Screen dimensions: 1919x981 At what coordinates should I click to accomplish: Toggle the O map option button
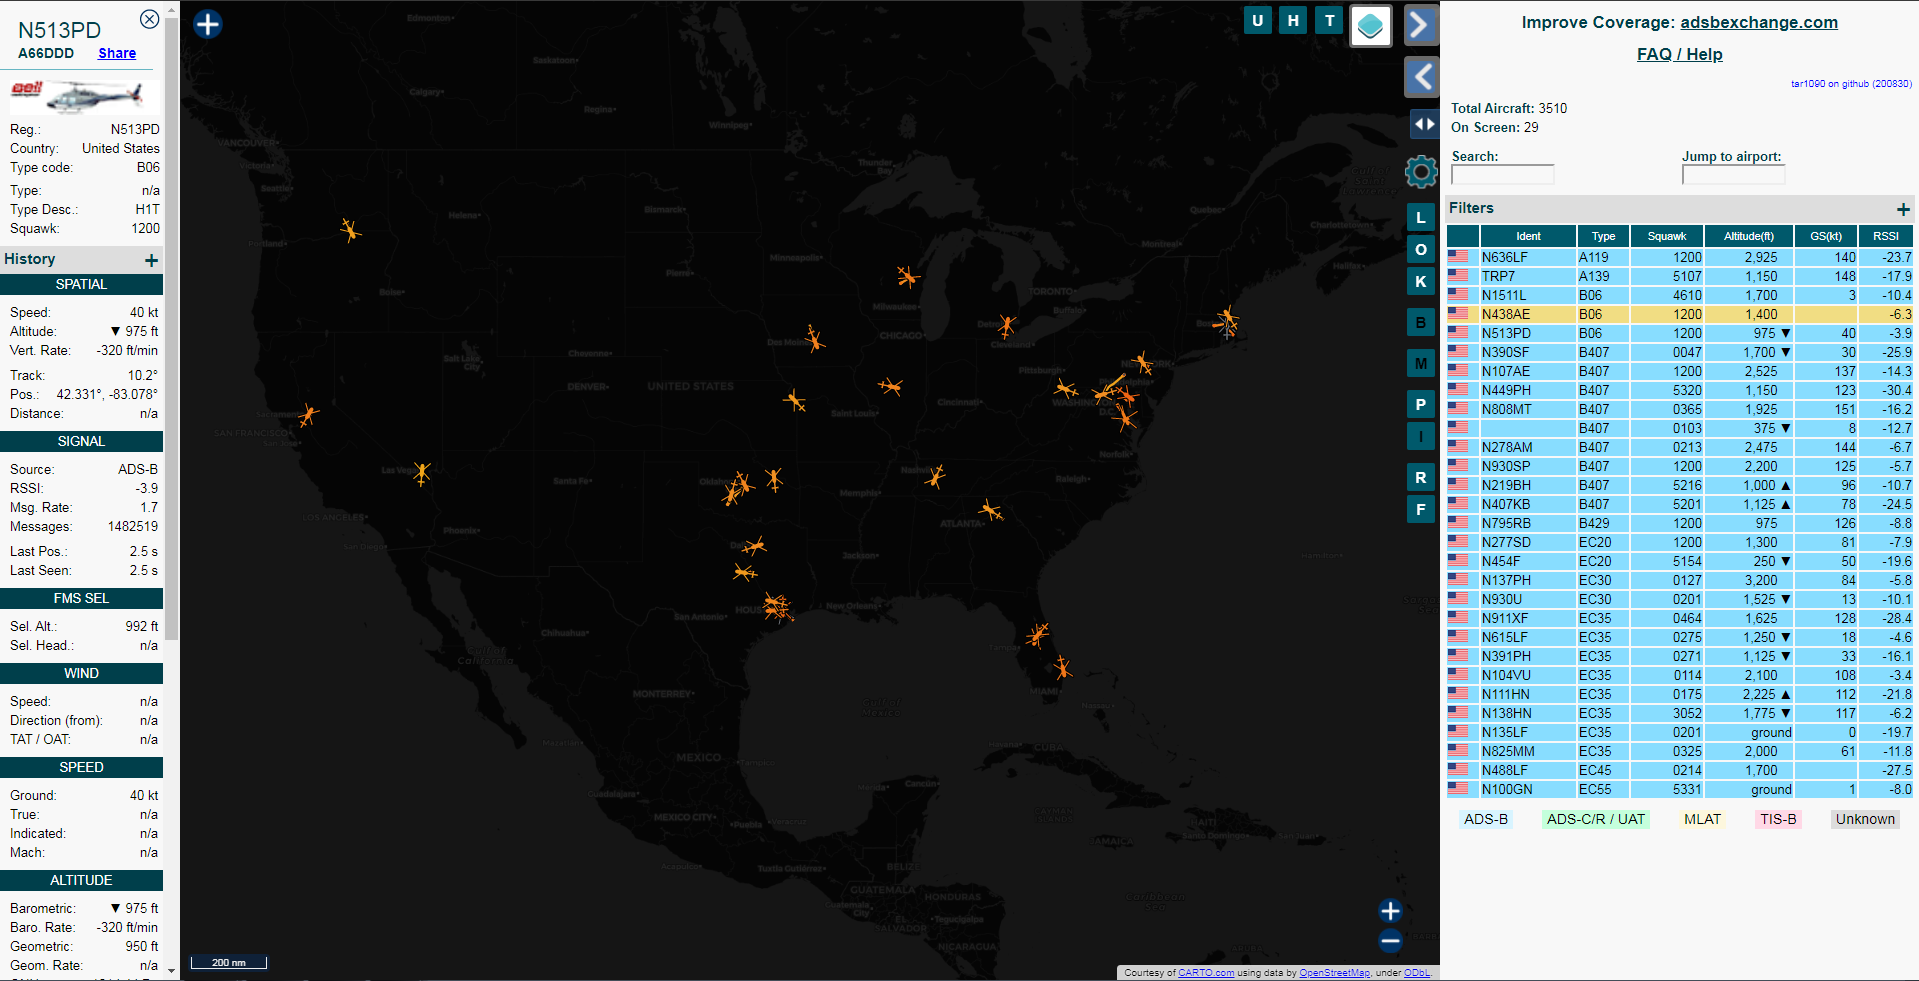click(x=1421, y=249)
